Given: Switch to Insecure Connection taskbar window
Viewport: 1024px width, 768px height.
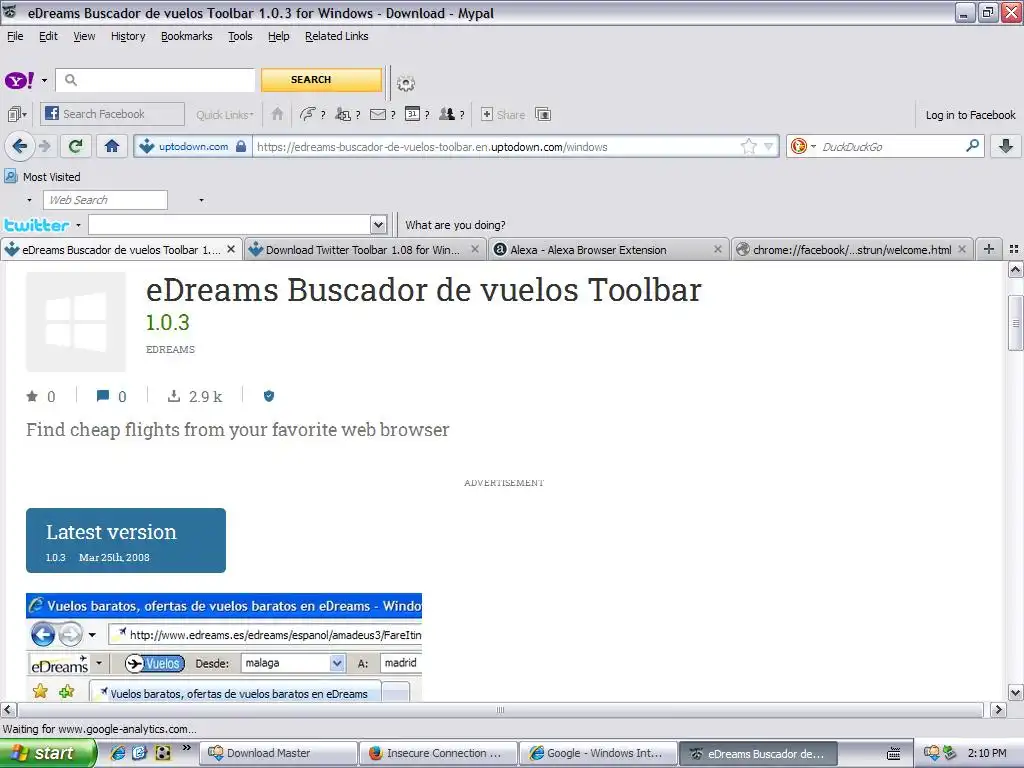Looking at the screenshot, I should [439, 753].
